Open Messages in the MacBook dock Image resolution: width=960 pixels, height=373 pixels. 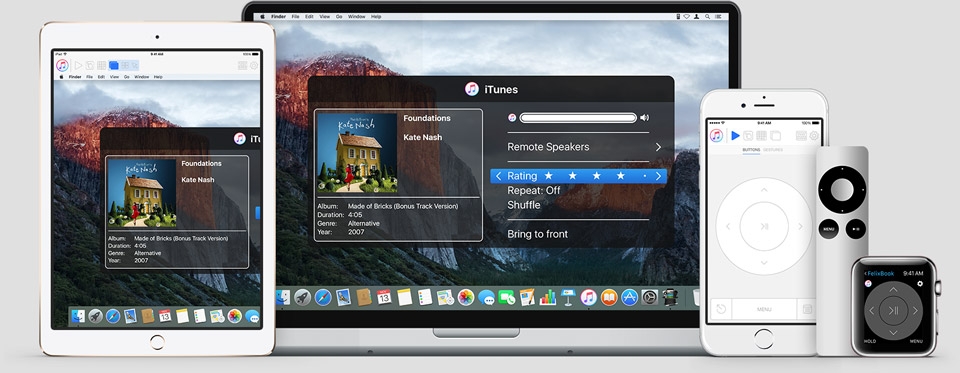486,298
